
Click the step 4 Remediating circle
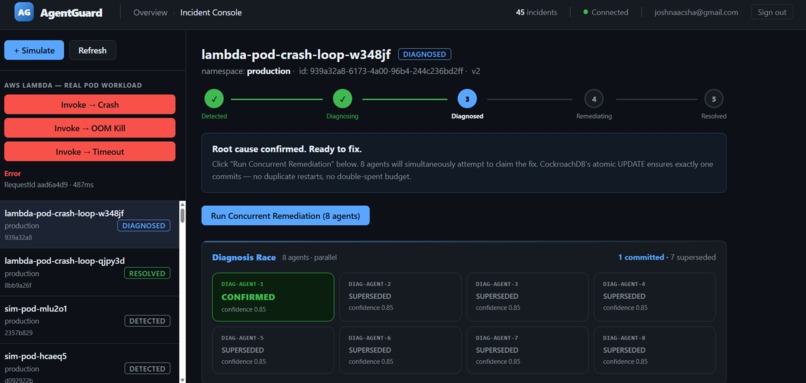[x=594, y=99]
